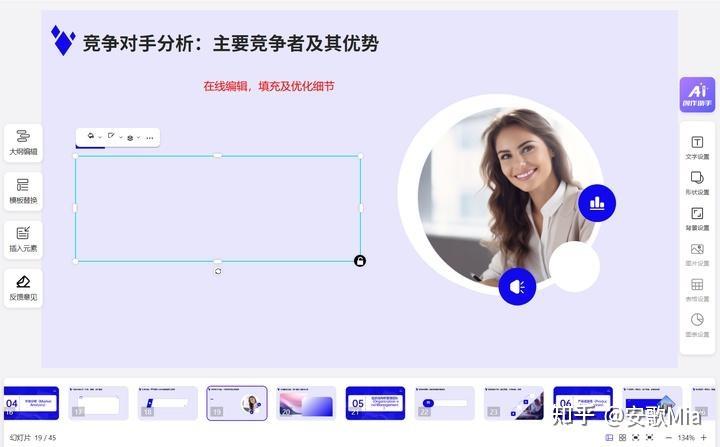Open the 模板替换 template replace tool
Image resolution: width=720 pixels, height=447 pixels.
coord(23,192)
